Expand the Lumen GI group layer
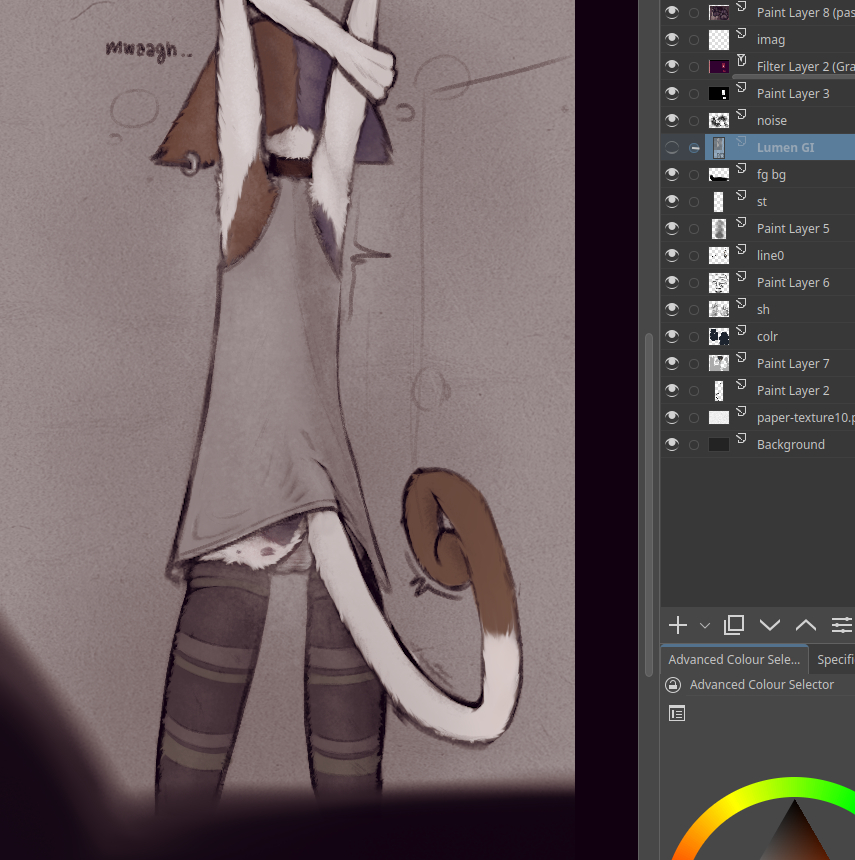The width and height of the screenshot is (855, 860). tap(694, 147)
